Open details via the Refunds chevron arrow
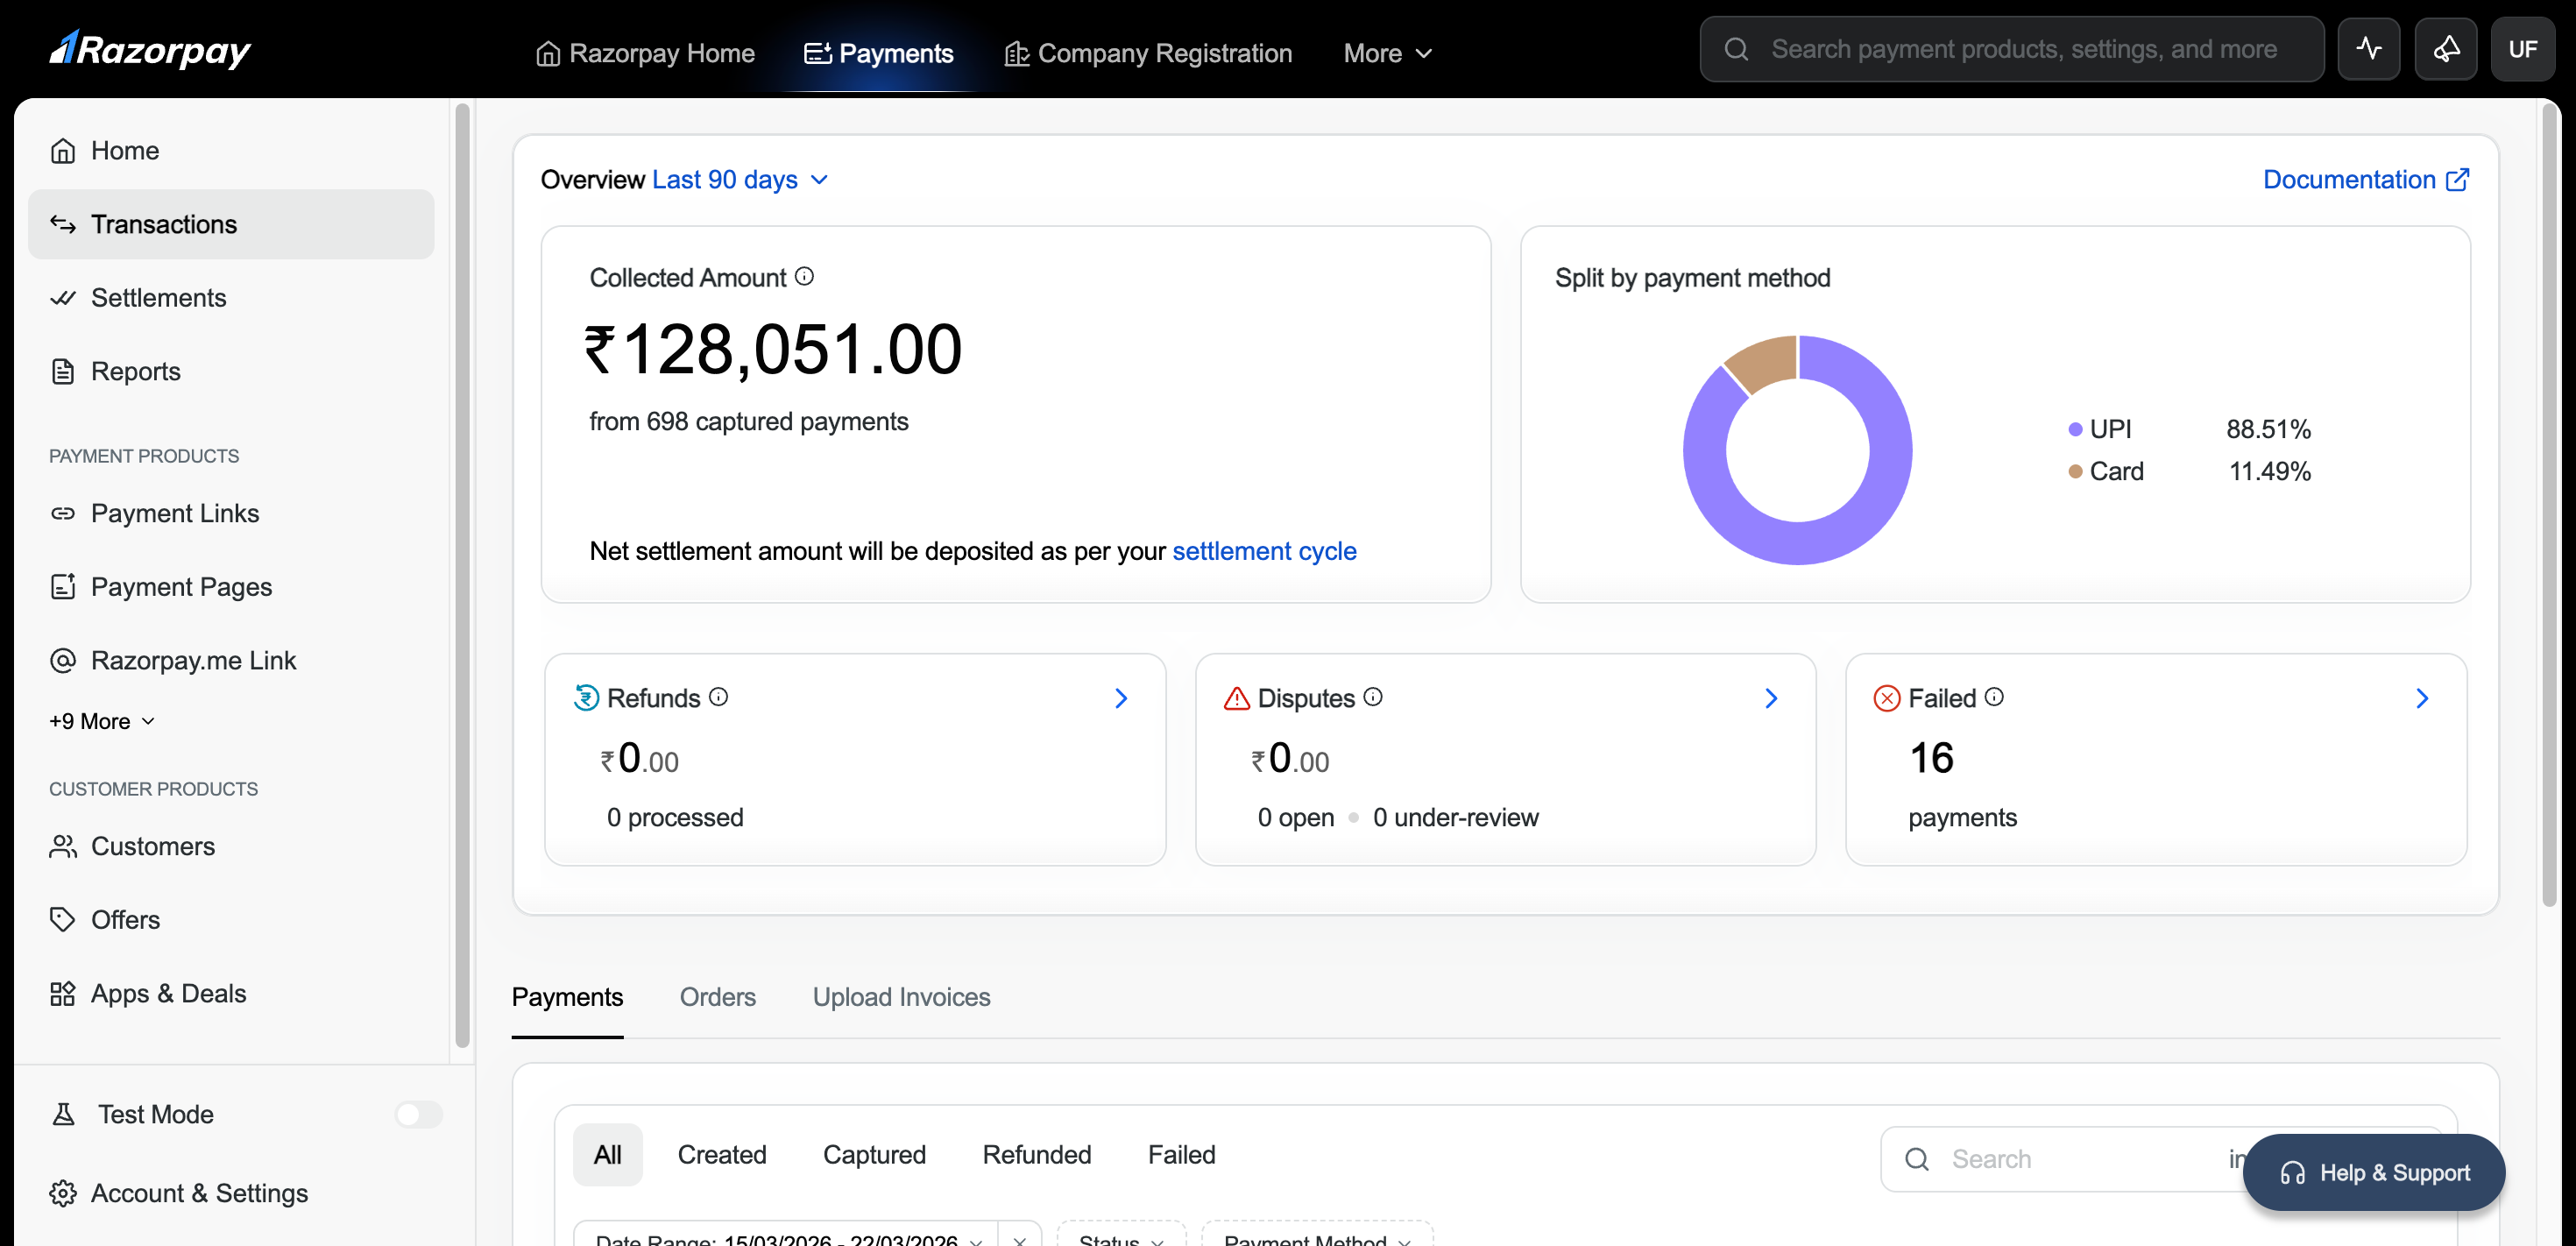The image size is (2576, 1246). [x=1120, y=698]
